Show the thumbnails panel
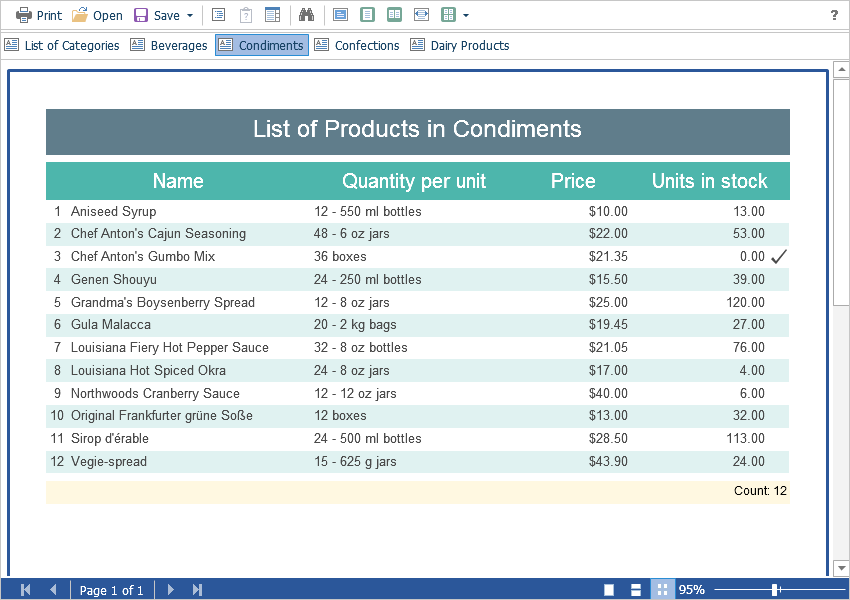Image resolution: width=850 pixels, height=600 pixels. point(272,15)
